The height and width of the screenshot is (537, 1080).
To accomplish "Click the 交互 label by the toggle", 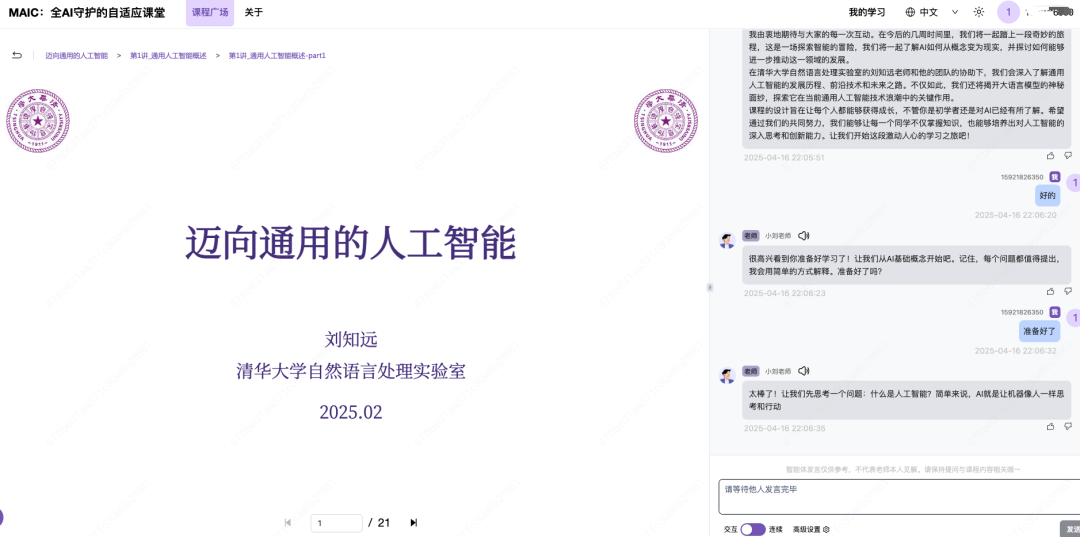I will (x=731, y=529).
